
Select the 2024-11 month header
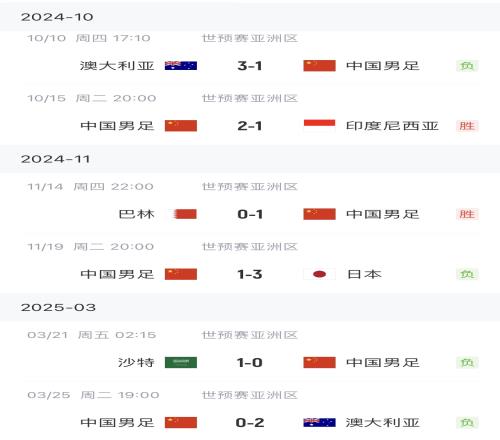(x=250, y=159)
